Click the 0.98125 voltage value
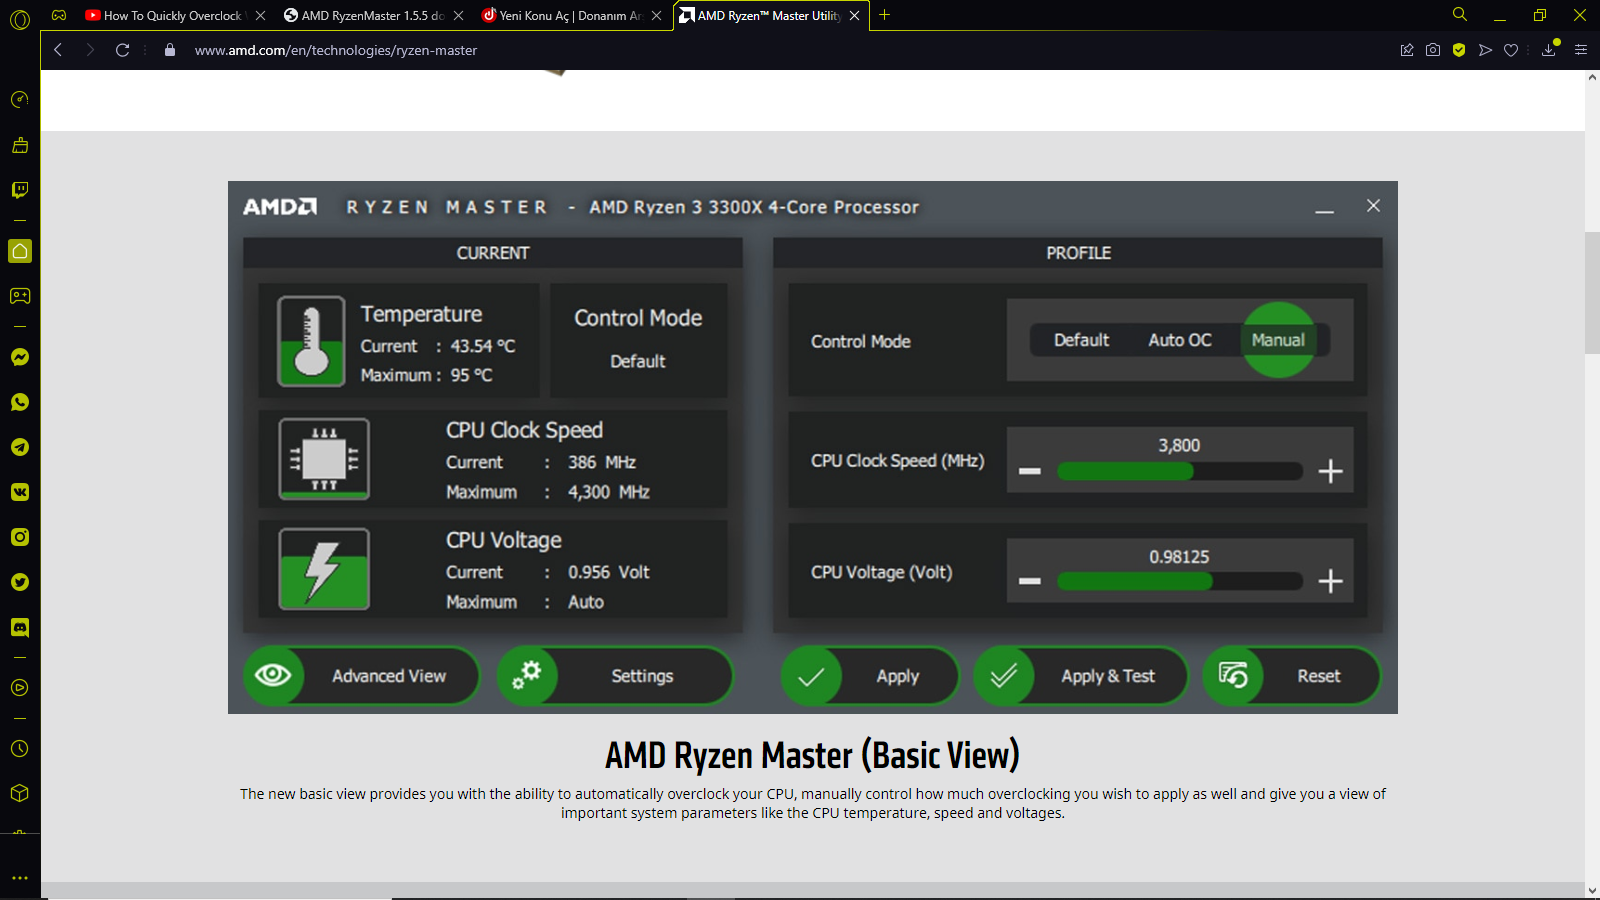The image size is (1600, 900). [x=1179, y=556]
